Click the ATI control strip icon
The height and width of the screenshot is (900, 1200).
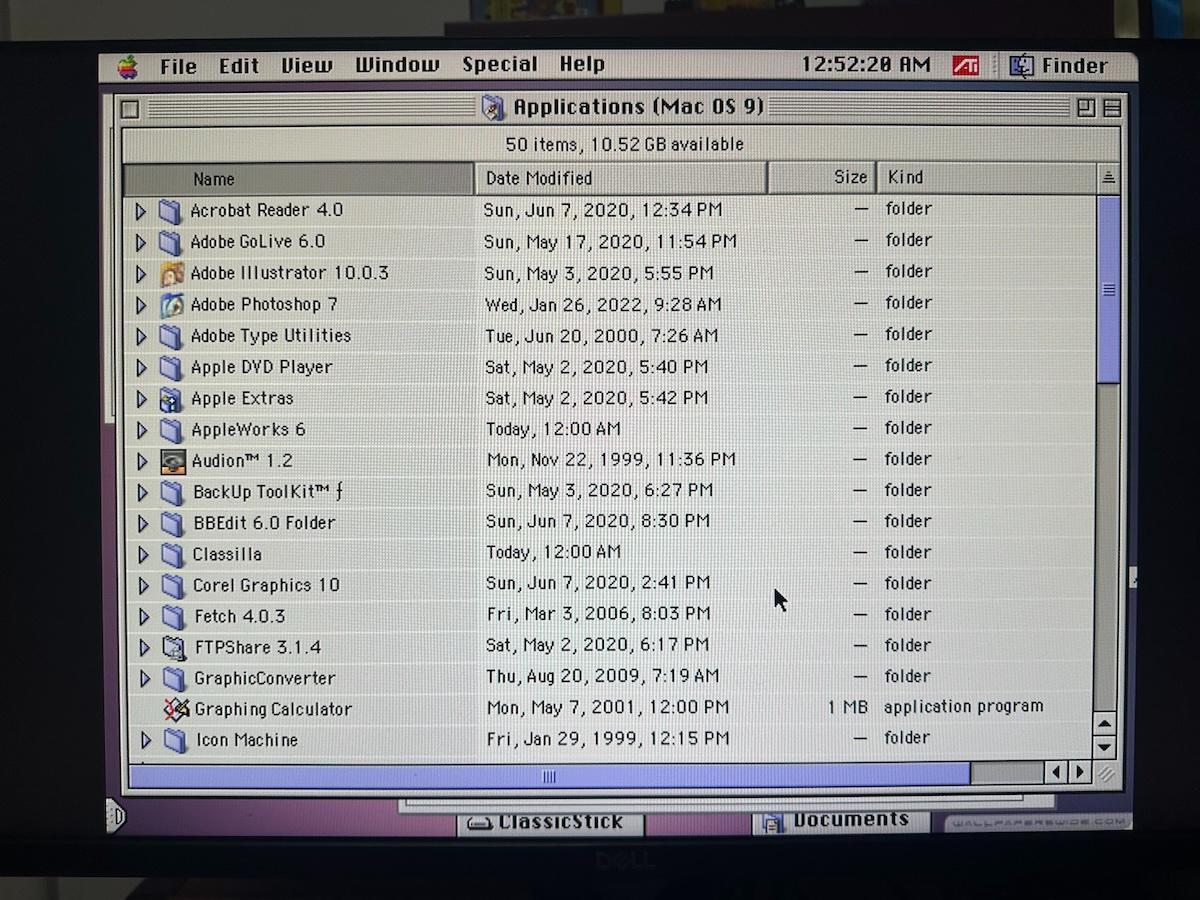click(965, 66)
